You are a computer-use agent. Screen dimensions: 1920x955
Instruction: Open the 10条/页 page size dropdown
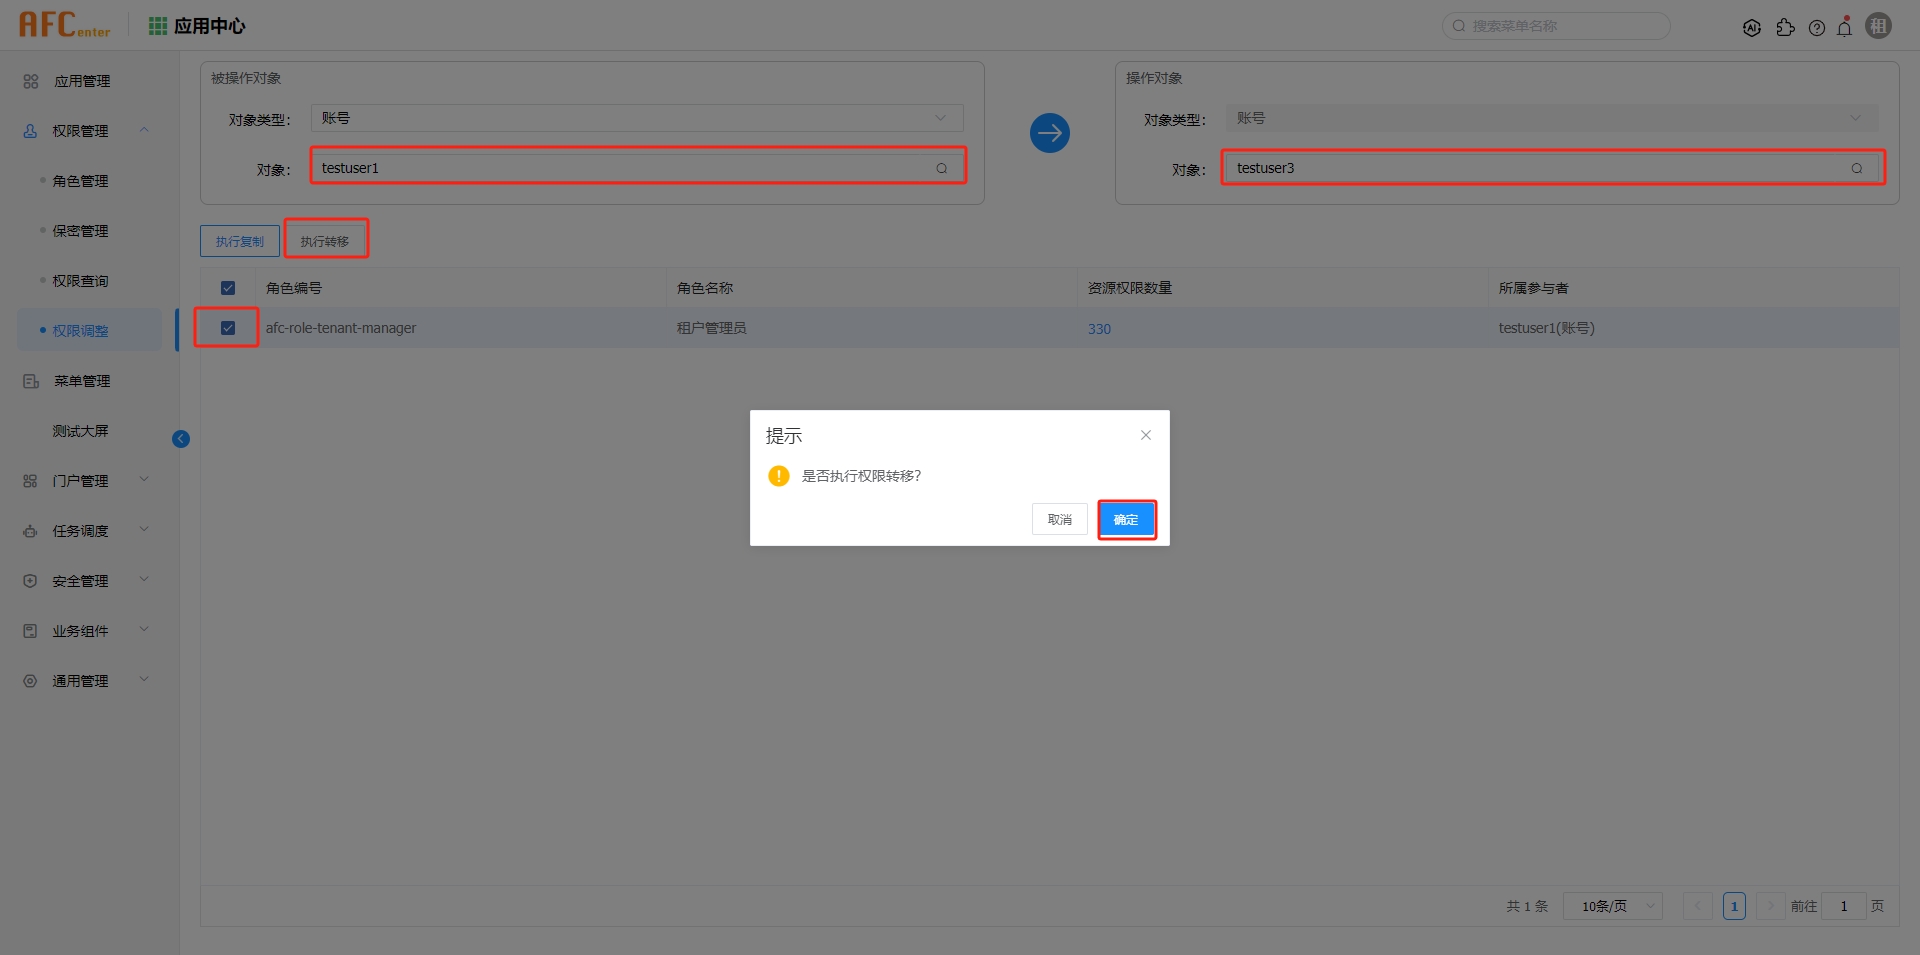[x=1612, y=906]
